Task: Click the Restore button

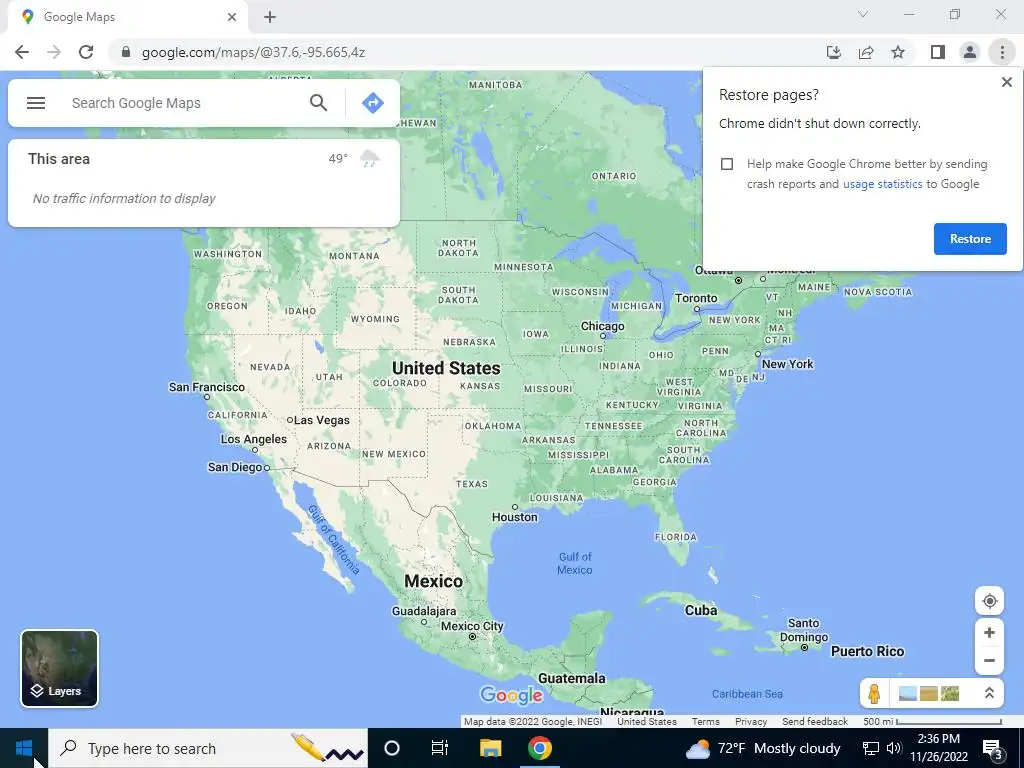Action: 970,239
